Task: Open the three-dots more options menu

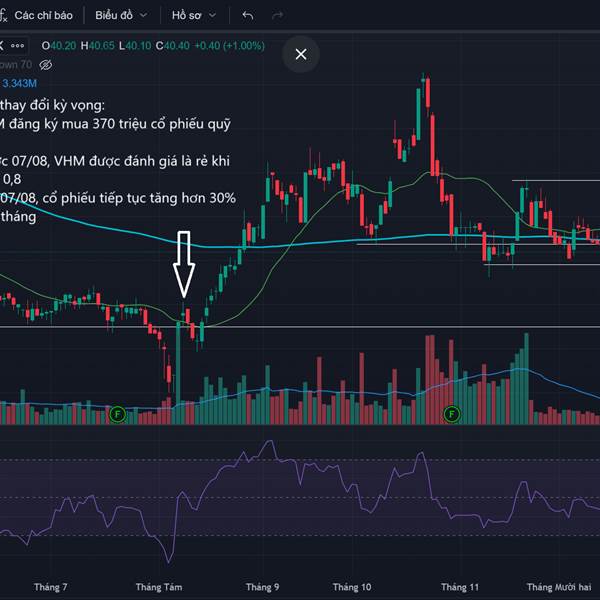Action: pyautogui.click(x=17, y=46)
